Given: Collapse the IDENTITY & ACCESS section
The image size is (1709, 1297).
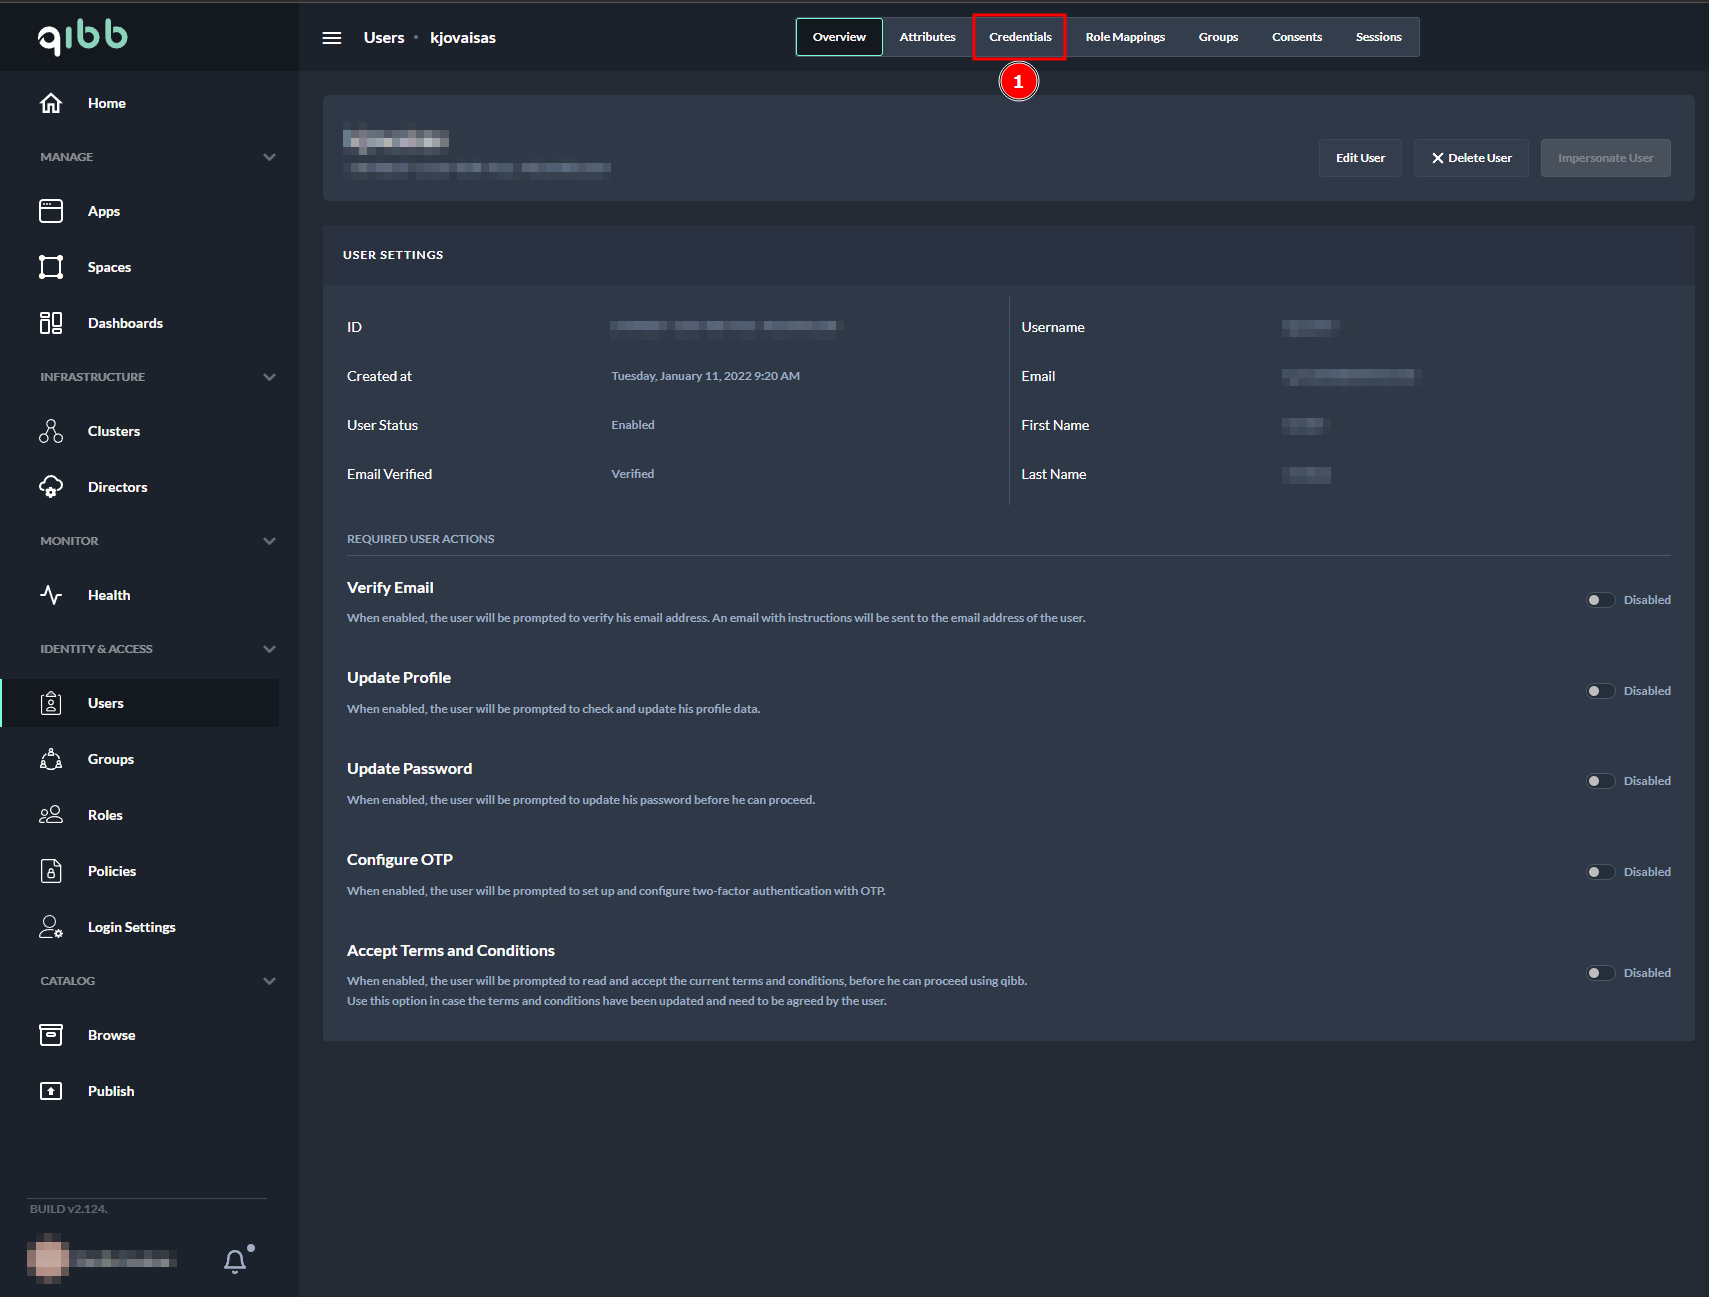Looking at the screenshot, I should click(269, 649).
